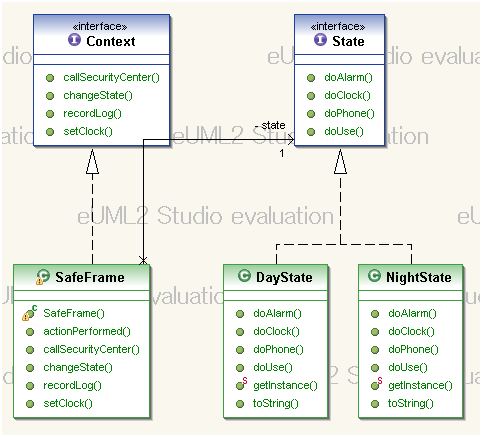Viewport: 482px width, 437px height.
Task: Select doAlarm() in the State interface
Action: point(348,77)
